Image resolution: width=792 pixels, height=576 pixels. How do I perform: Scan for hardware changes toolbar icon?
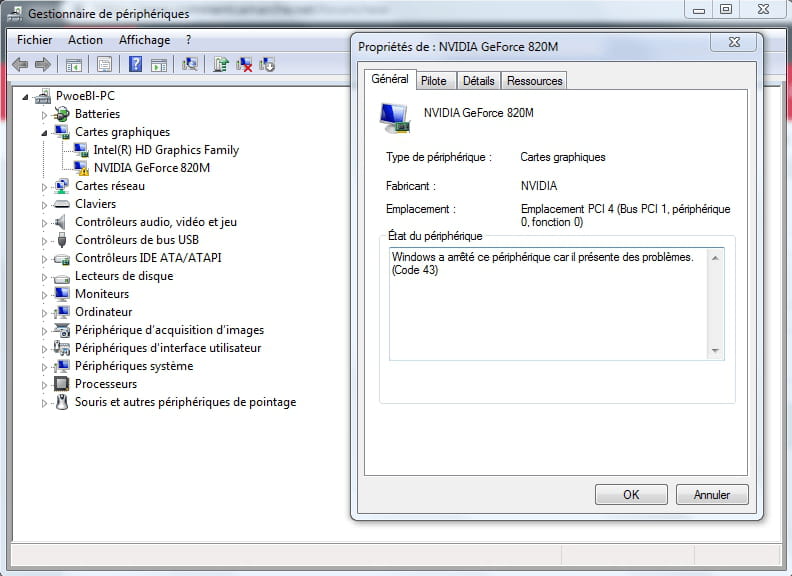tap(190, 65)
